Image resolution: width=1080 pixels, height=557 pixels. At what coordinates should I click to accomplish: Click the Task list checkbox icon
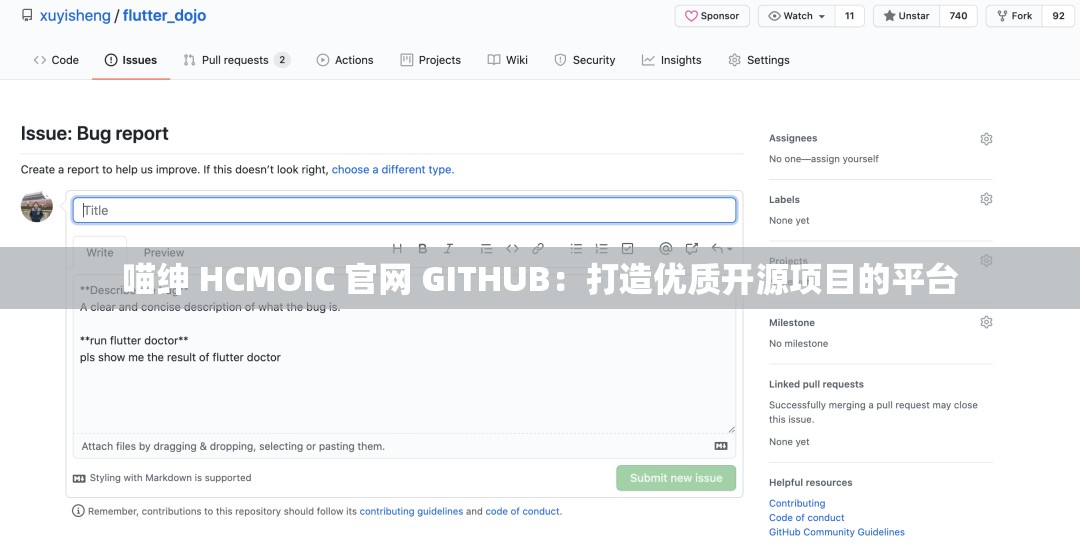(627, 249)
